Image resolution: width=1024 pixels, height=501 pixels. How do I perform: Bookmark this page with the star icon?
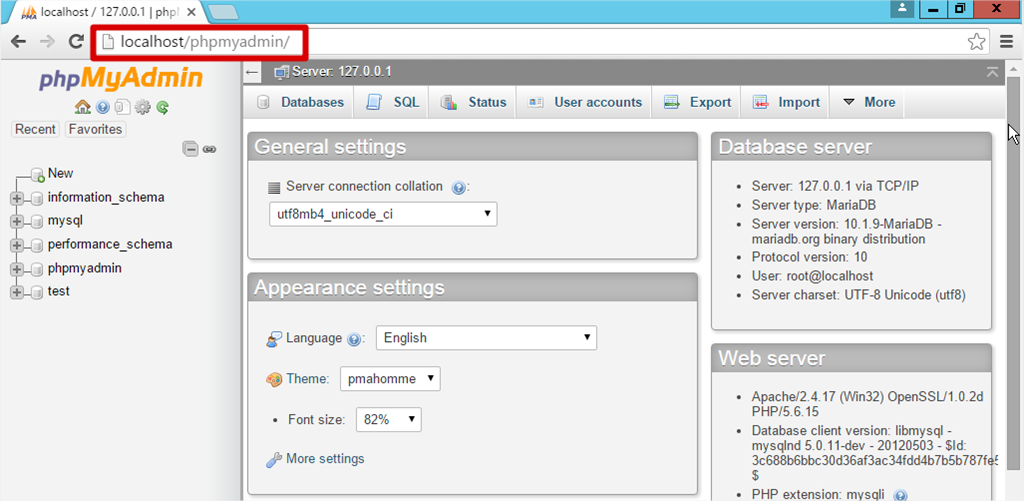[x=976, y=42]
